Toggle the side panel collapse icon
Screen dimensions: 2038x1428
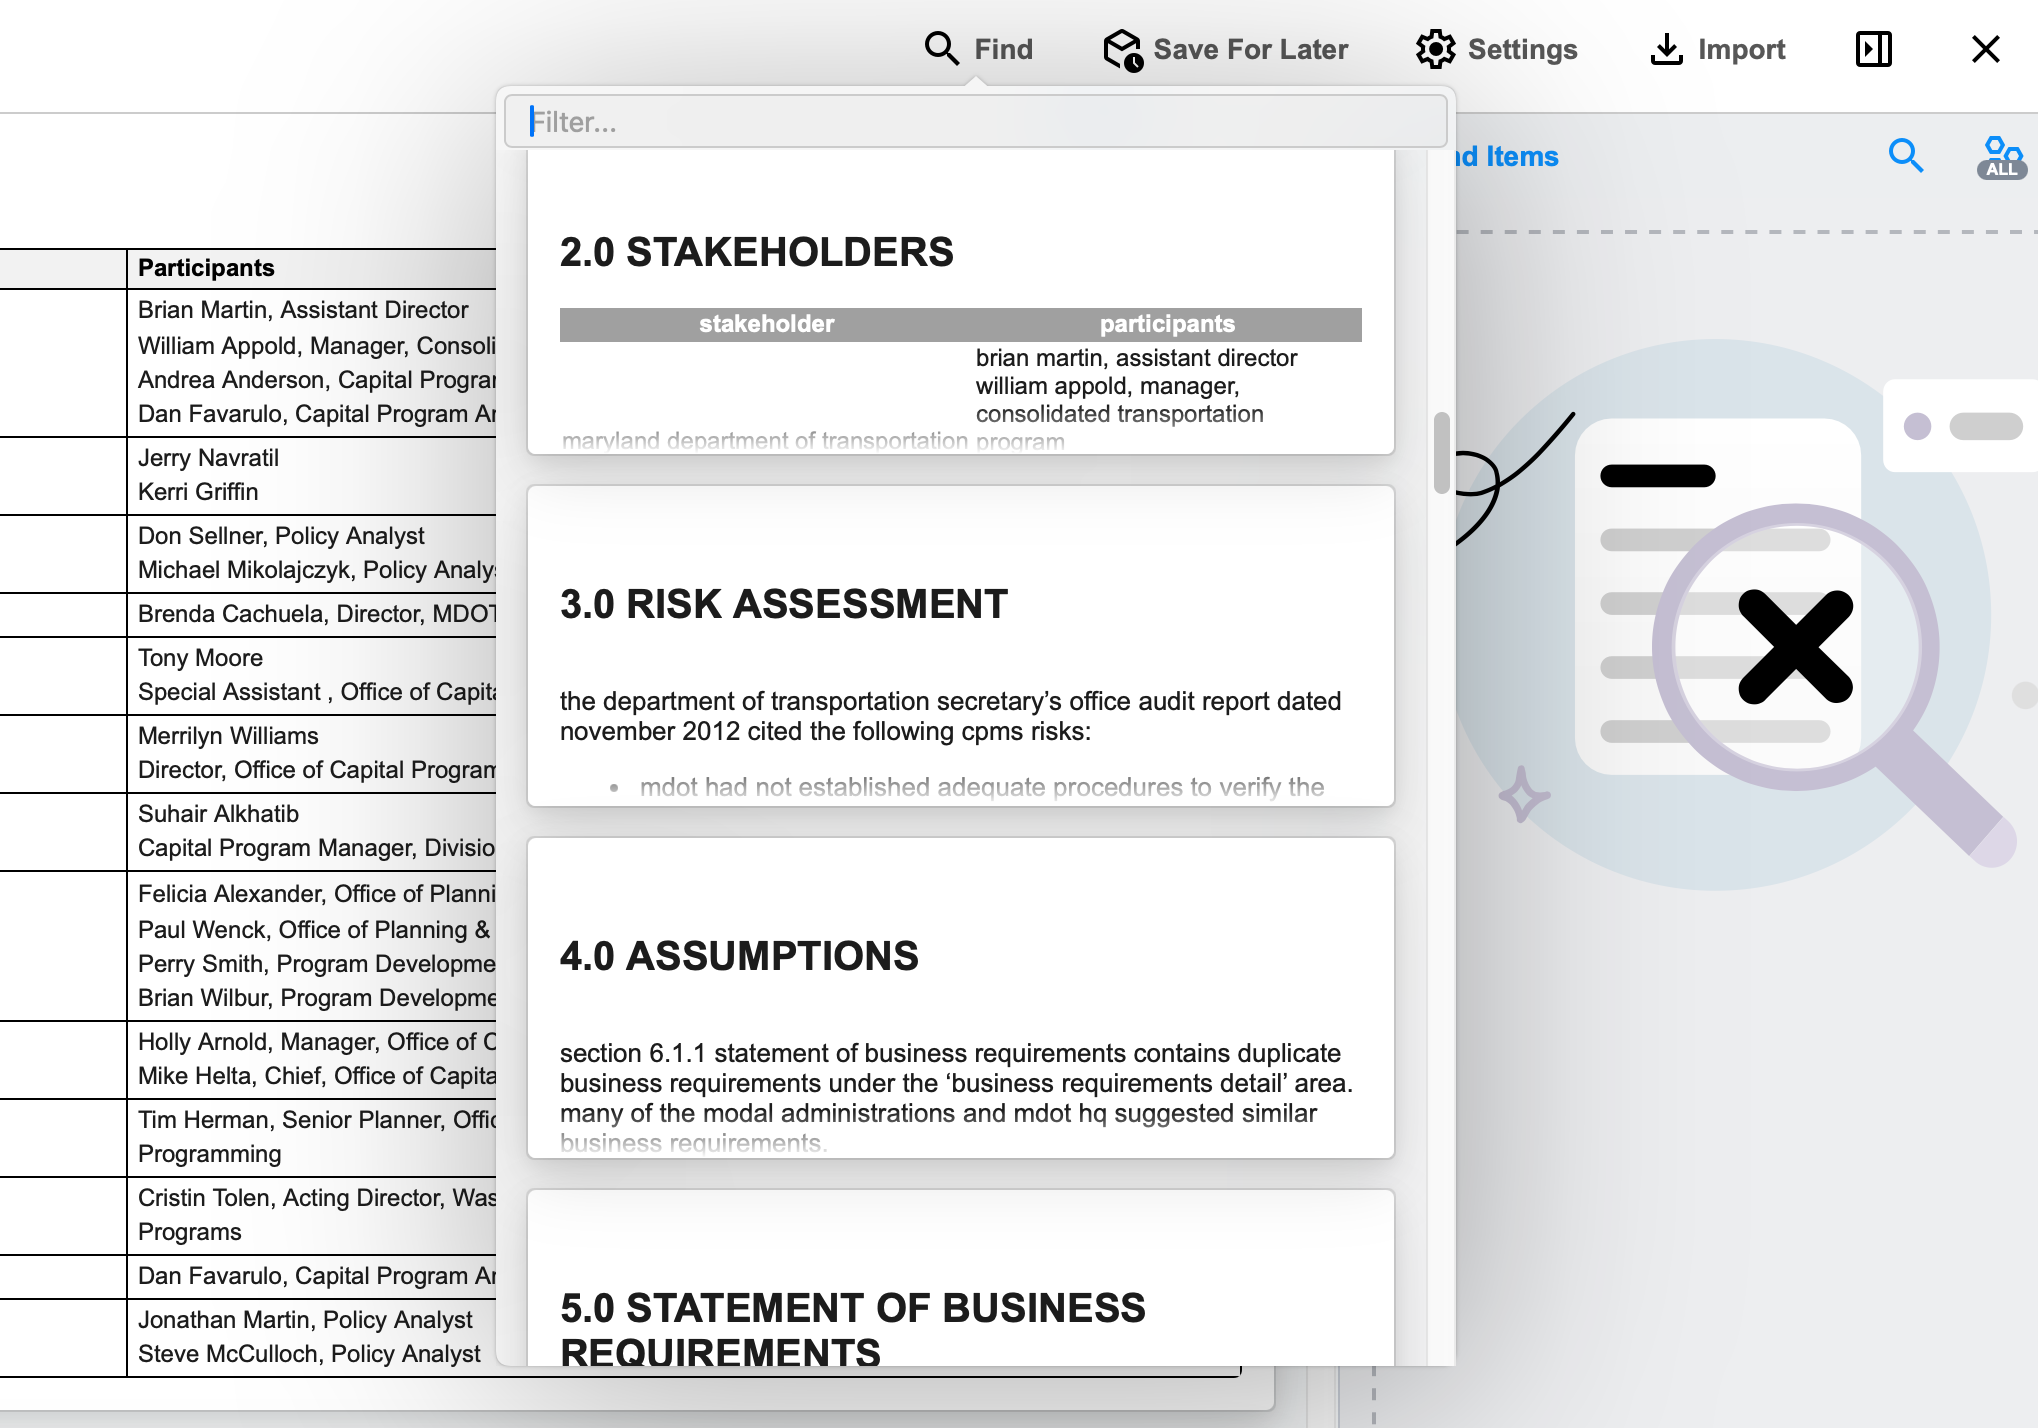[1873, 49]
